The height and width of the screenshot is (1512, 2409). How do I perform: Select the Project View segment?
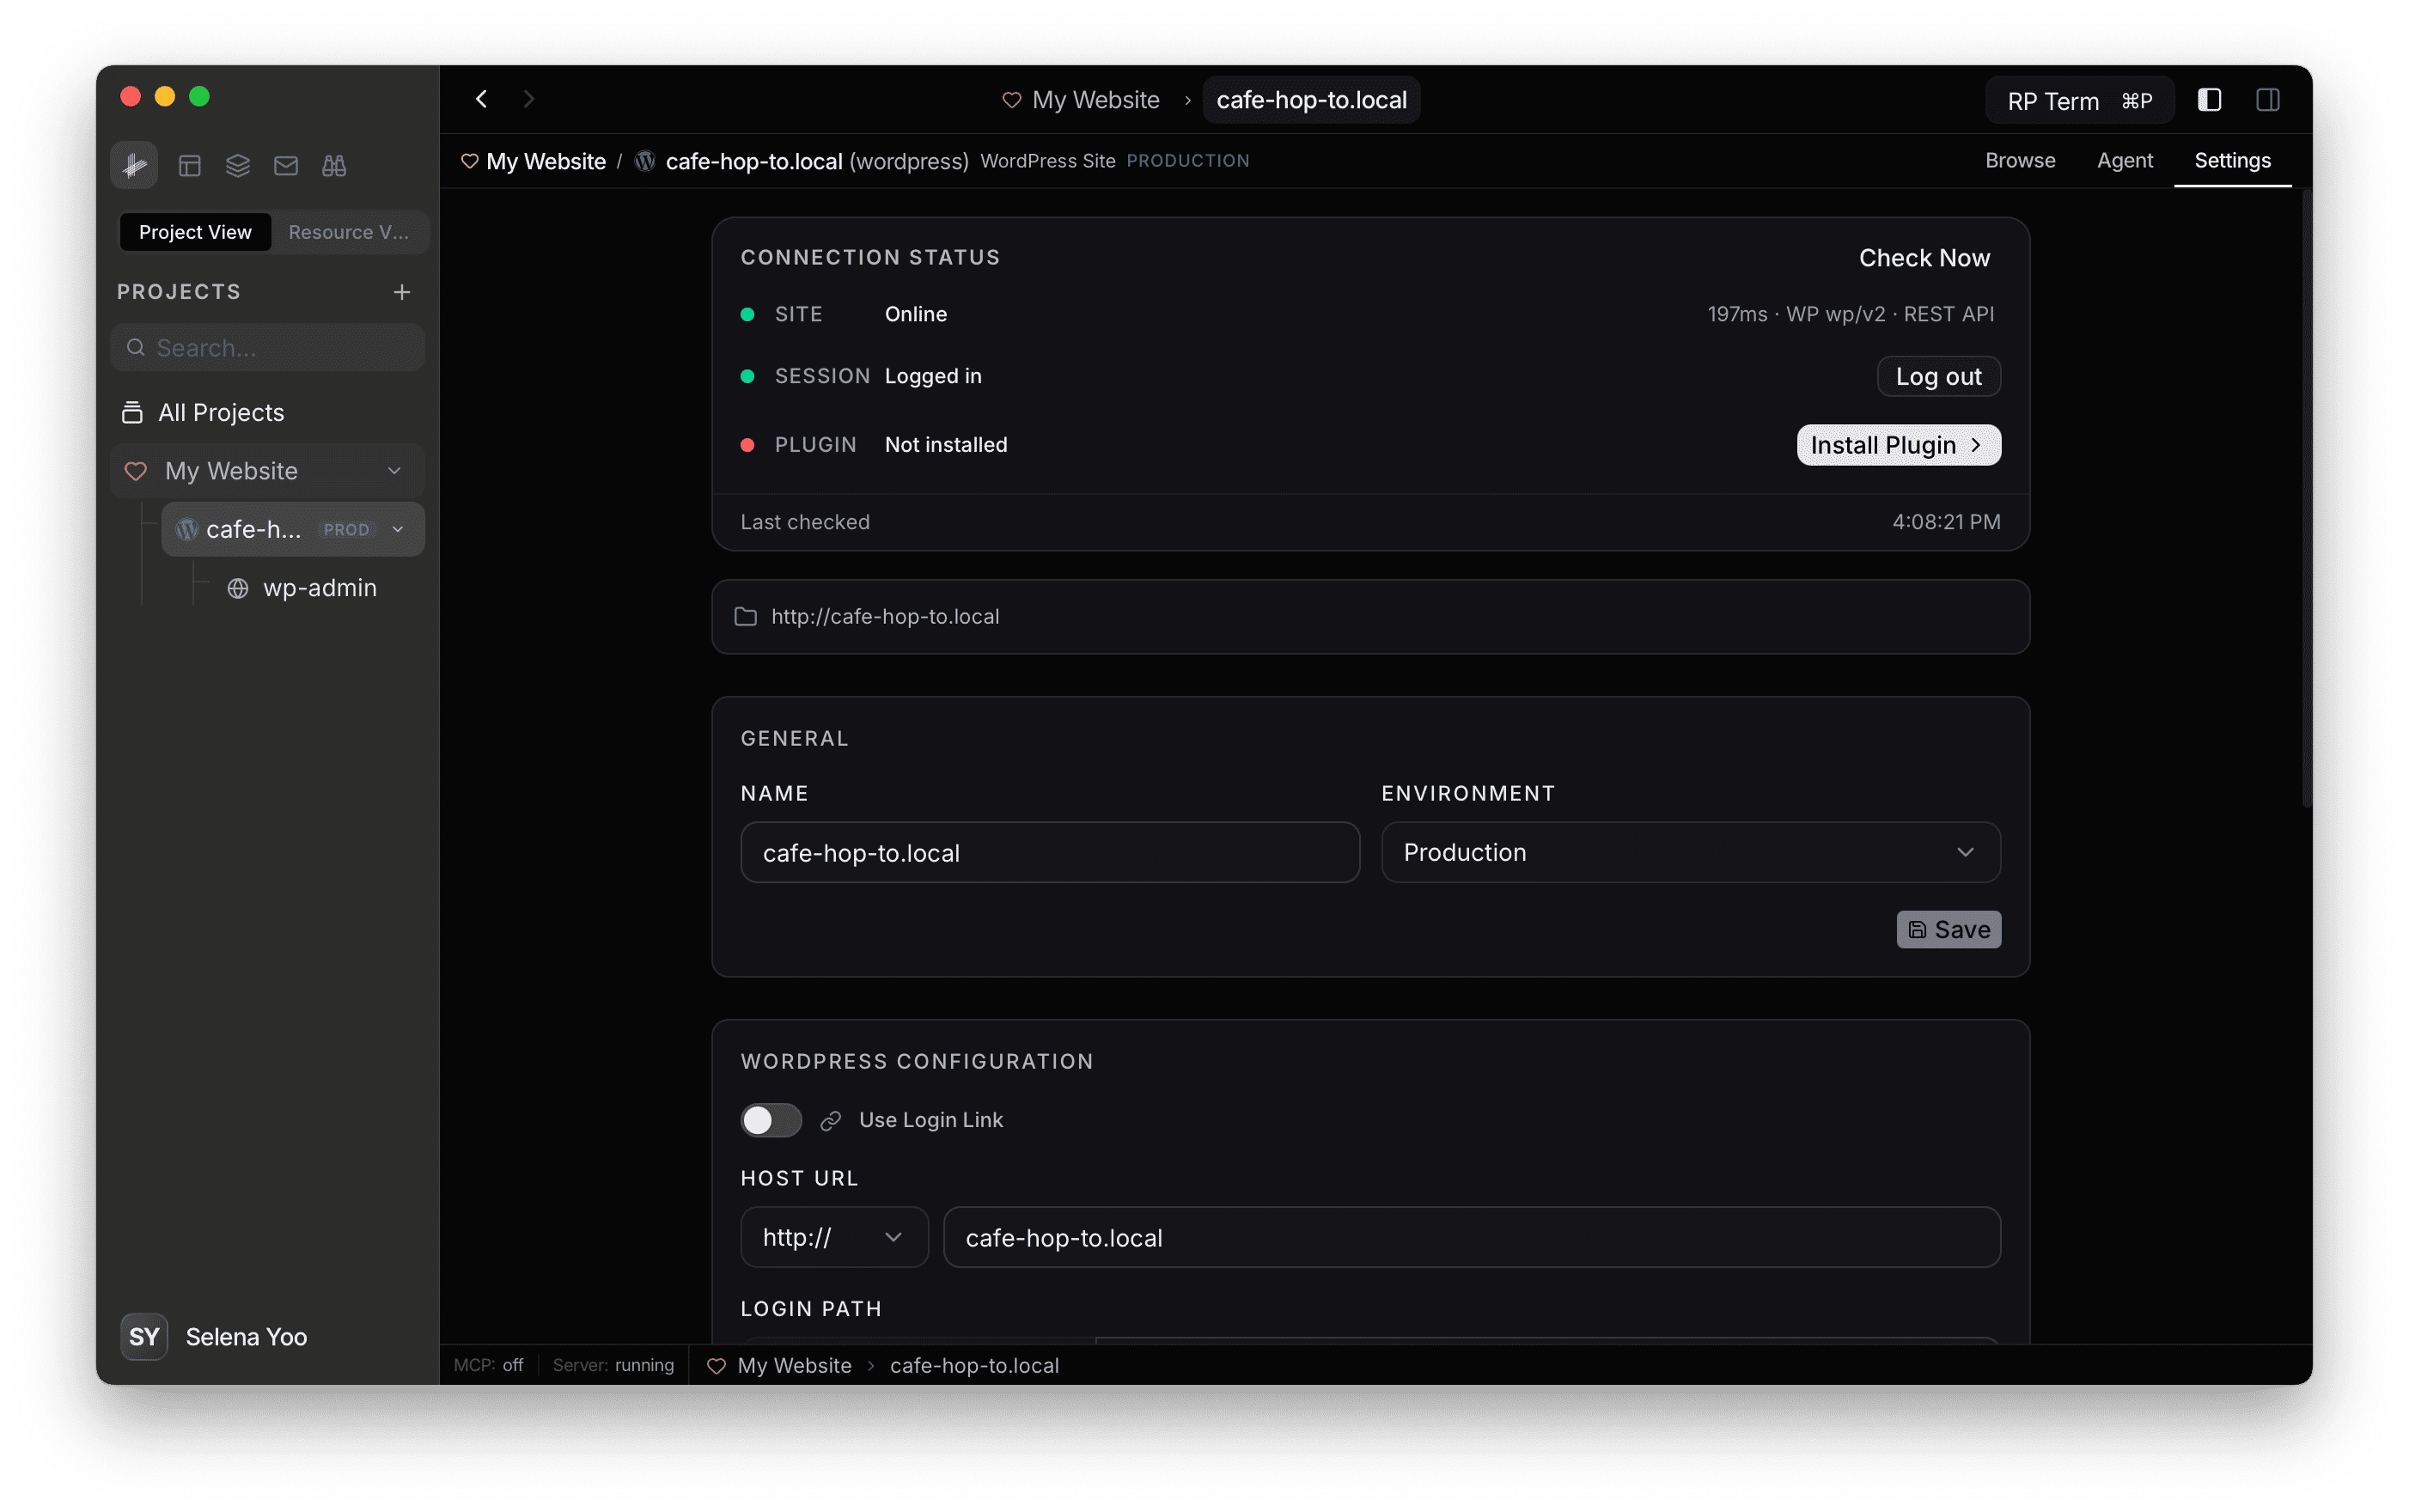coord(195,232)
